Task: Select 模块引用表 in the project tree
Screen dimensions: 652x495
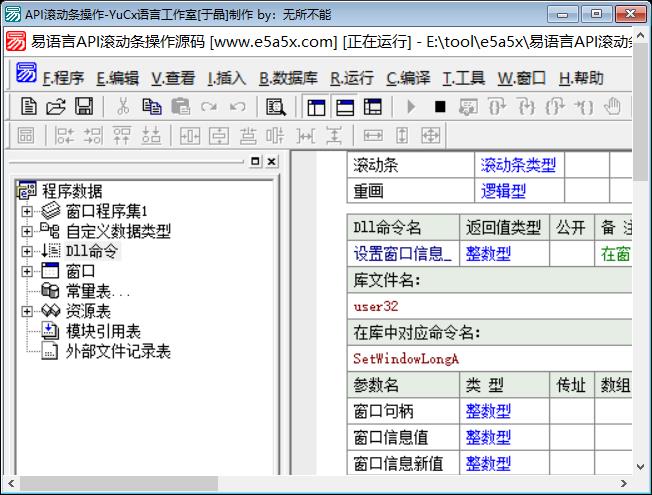Action: (x=103, y=331)
